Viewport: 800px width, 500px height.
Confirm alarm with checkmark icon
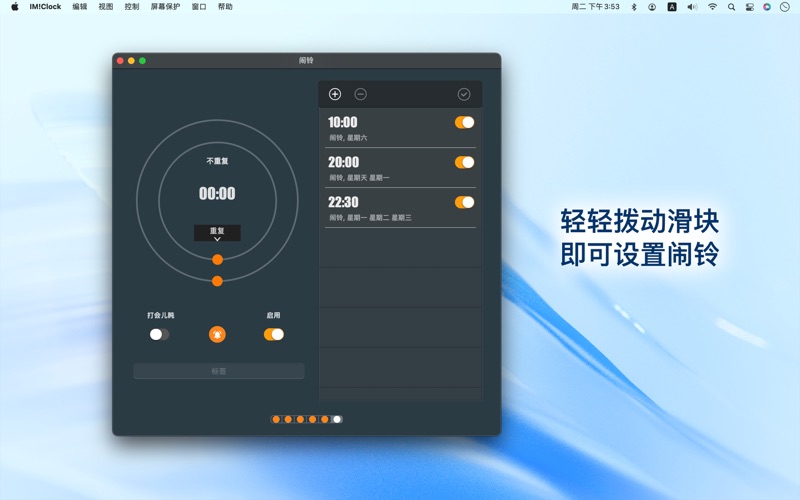(x=464, y=94)
